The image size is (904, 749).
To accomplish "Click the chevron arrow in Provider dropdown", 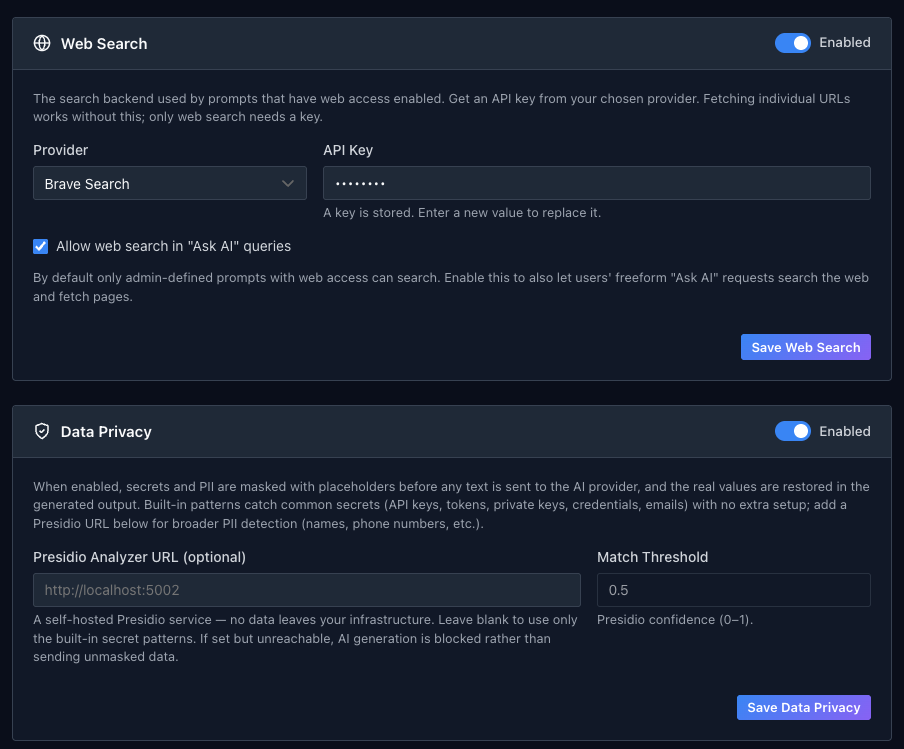I will (288, 184).
